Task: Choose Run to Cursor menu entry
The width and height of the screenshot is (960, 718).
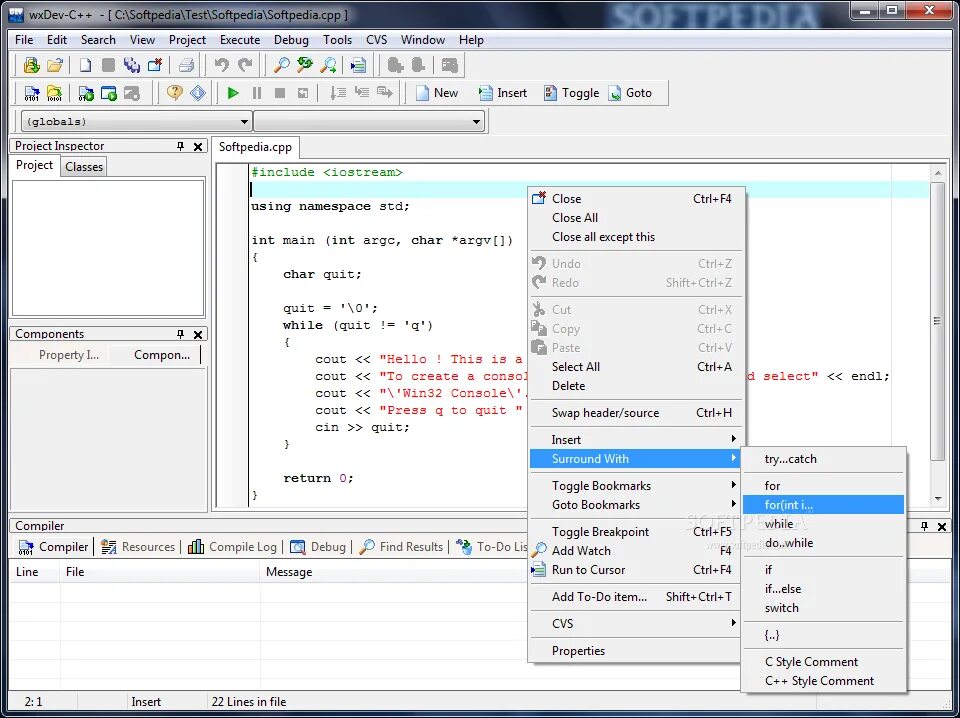Action: [x=636, y=569]
